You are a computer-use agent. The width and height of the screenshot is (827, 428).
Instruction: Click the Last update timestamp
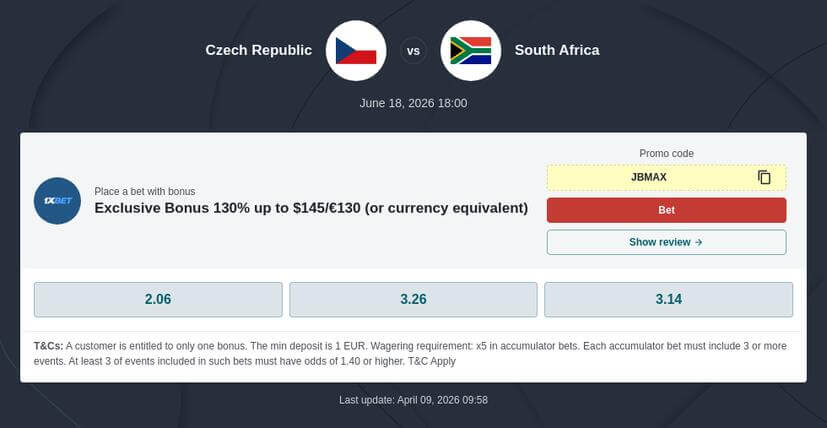(413, 400)
